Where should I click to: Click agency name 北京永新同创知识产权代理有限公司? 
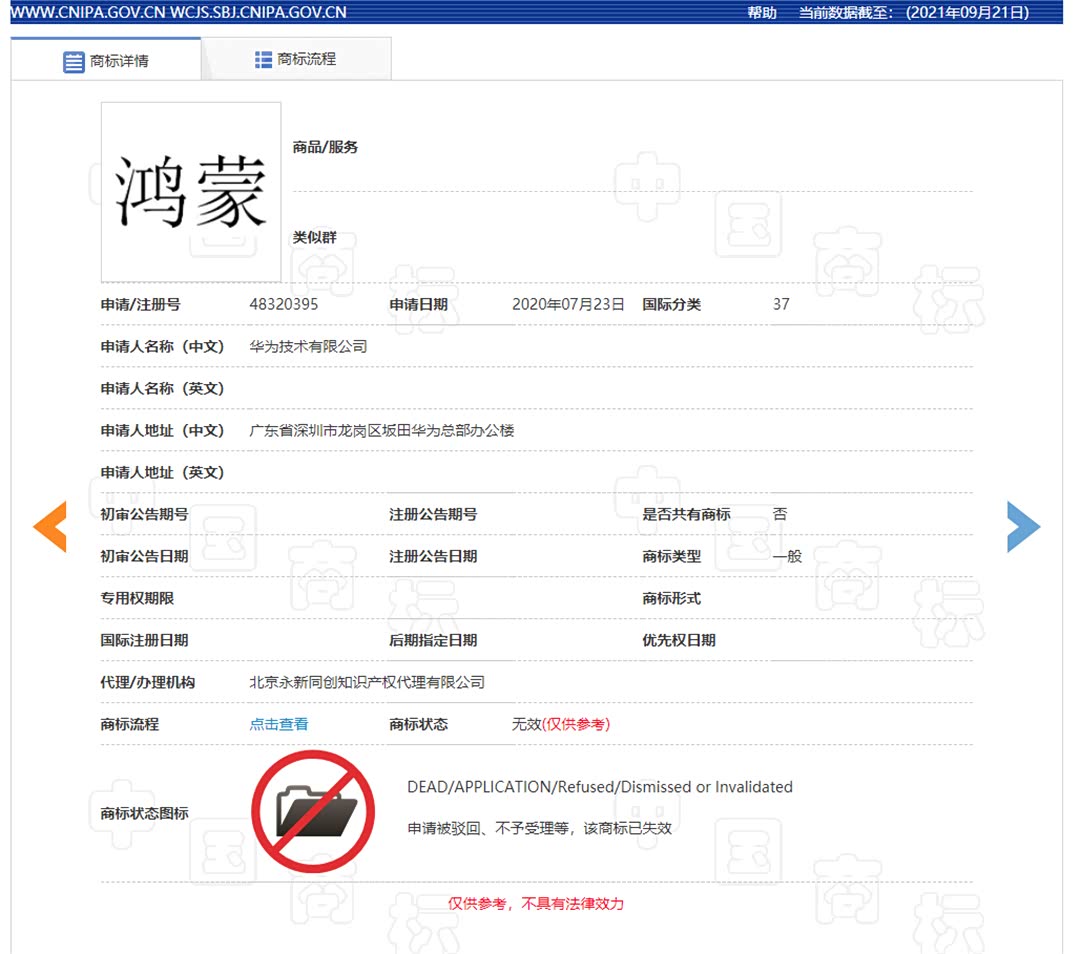coord(368,682)
